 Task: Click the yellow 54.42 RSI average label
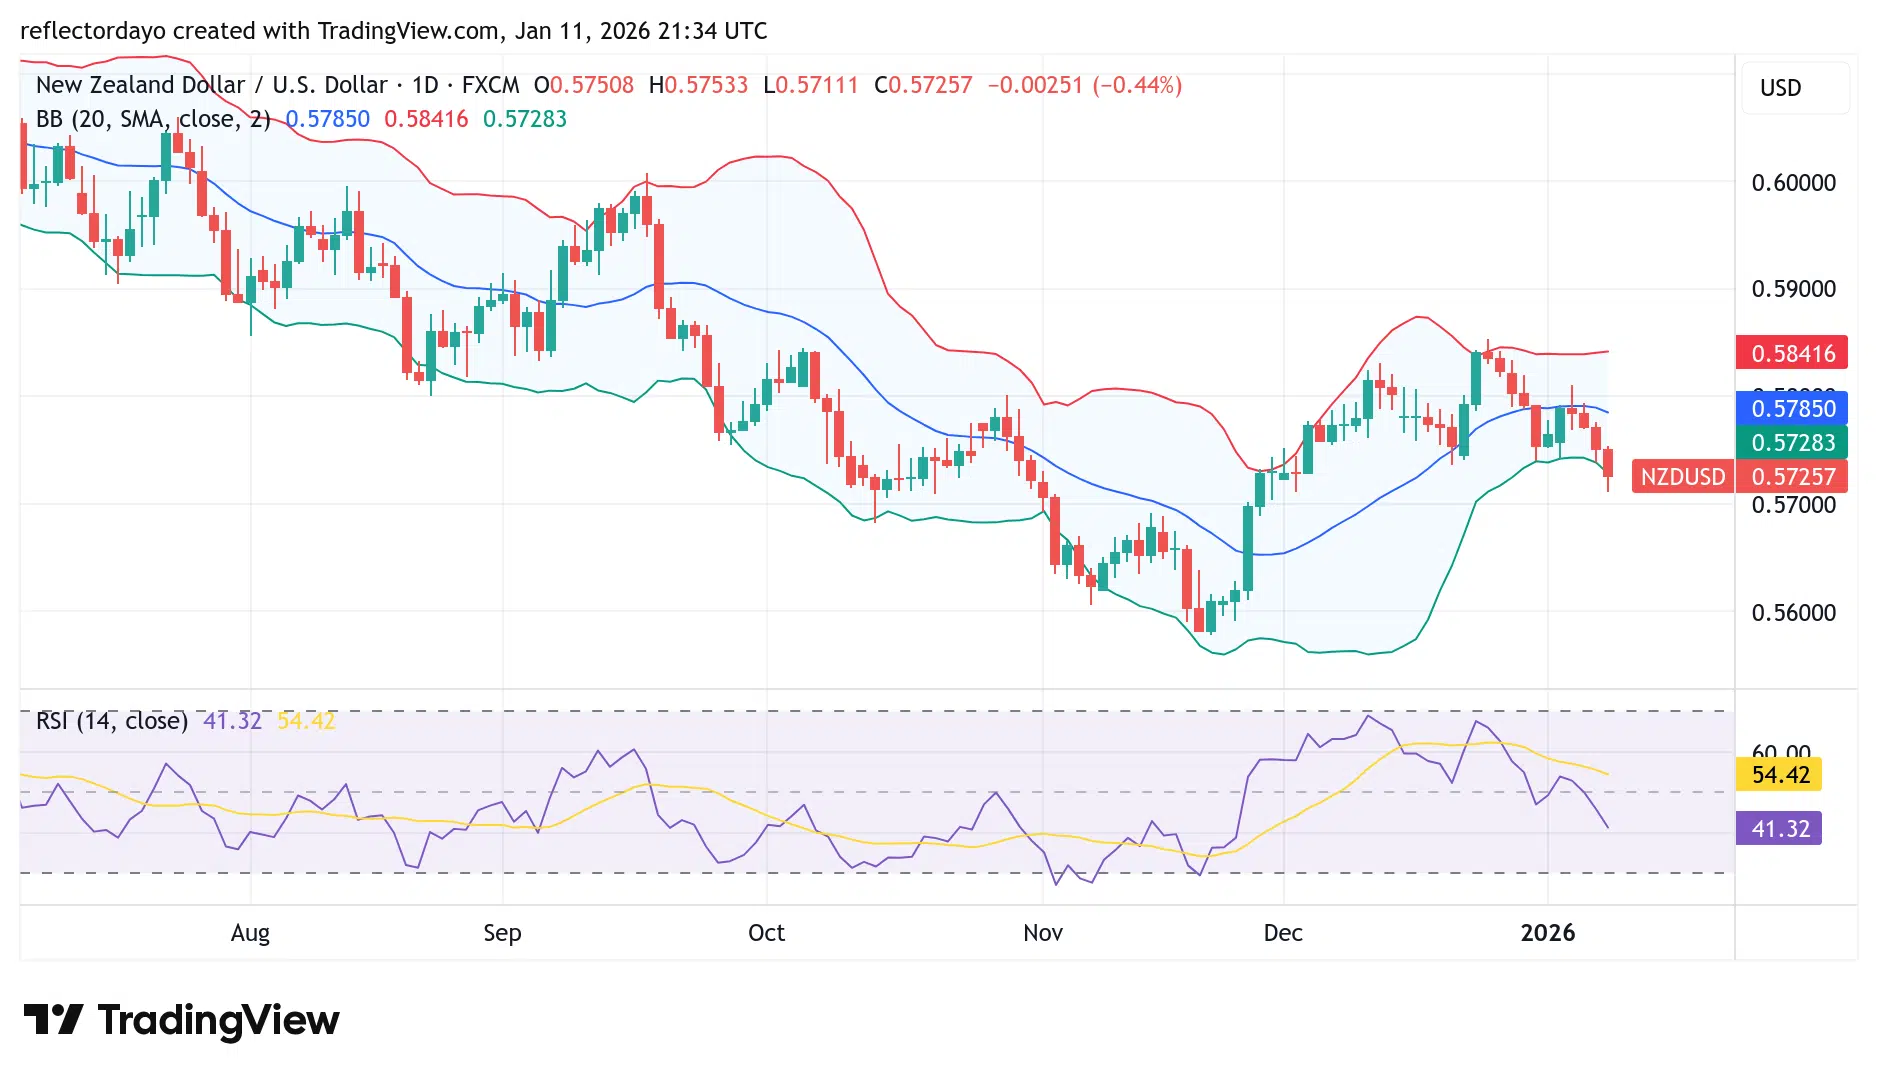[1780, 775]
